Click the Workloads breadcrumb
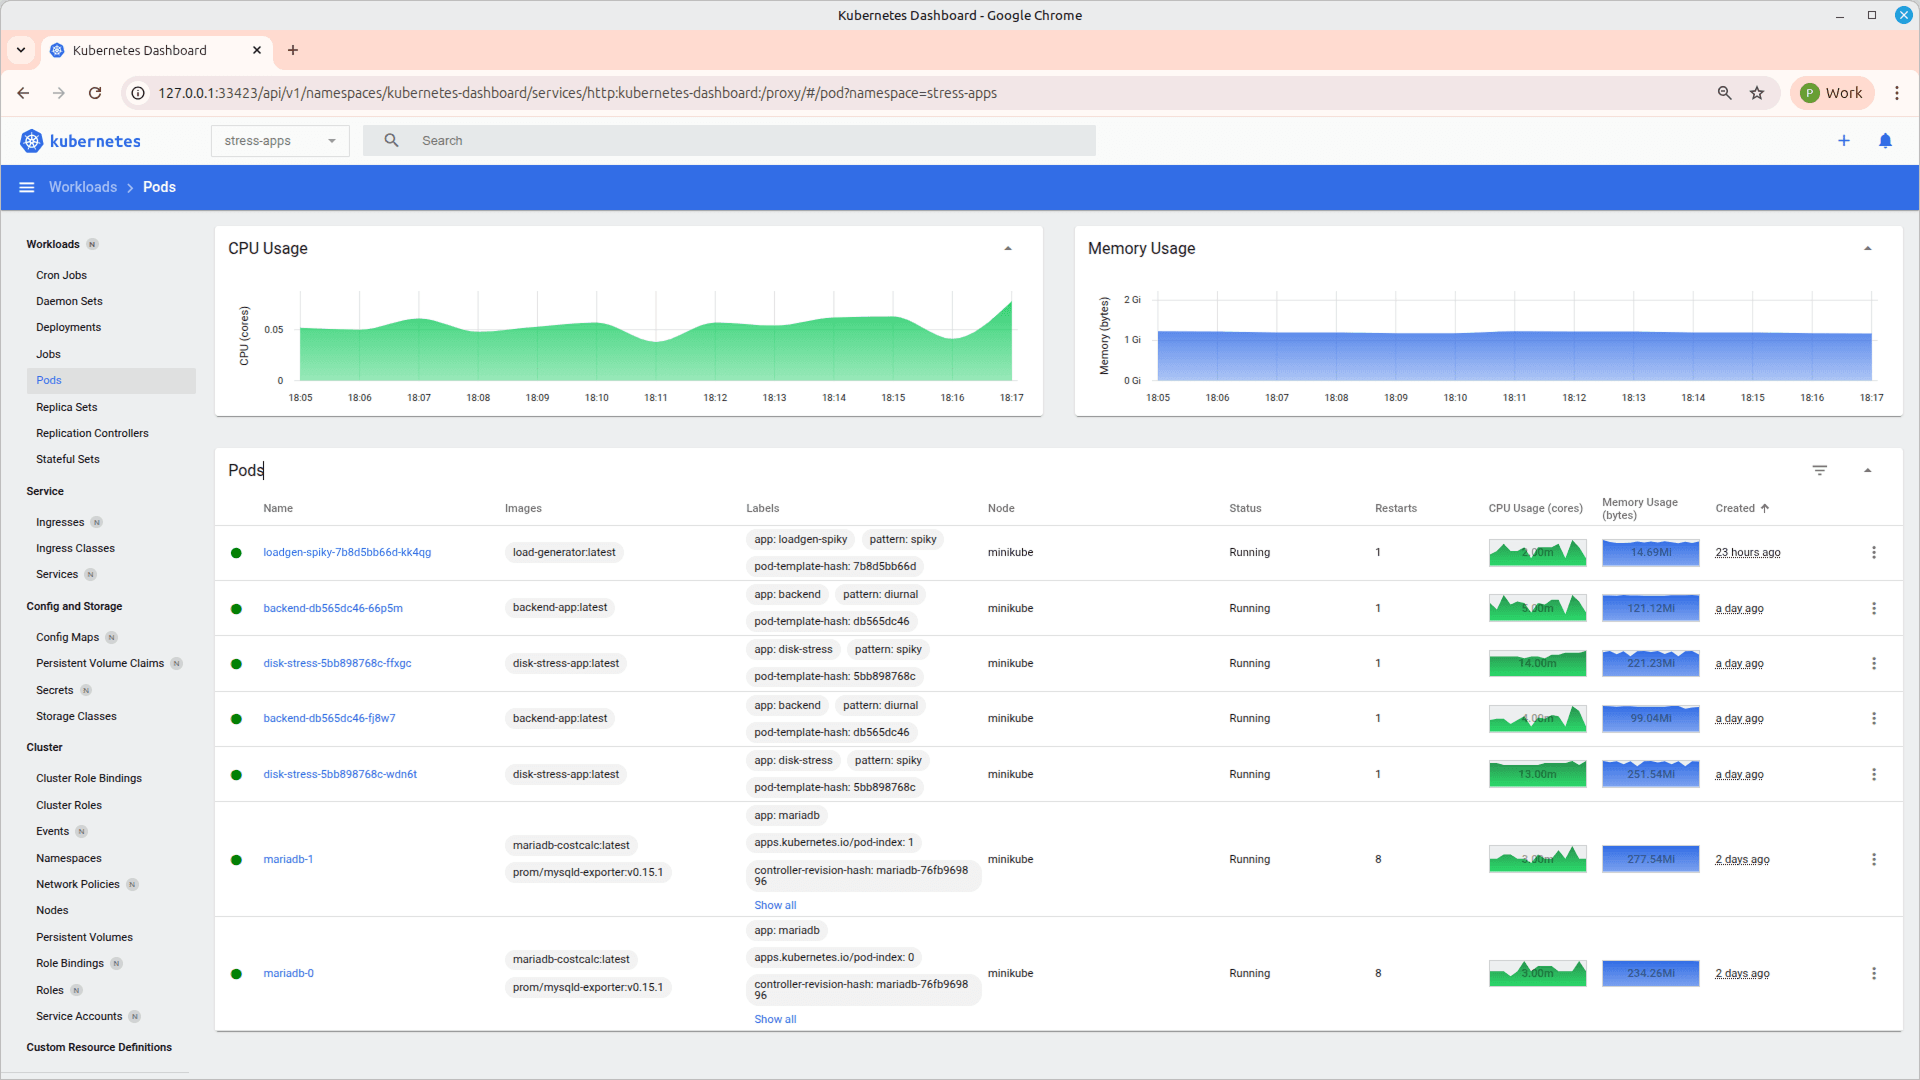The height and width of the screenshot is (1080, 1920). (82, 187)
